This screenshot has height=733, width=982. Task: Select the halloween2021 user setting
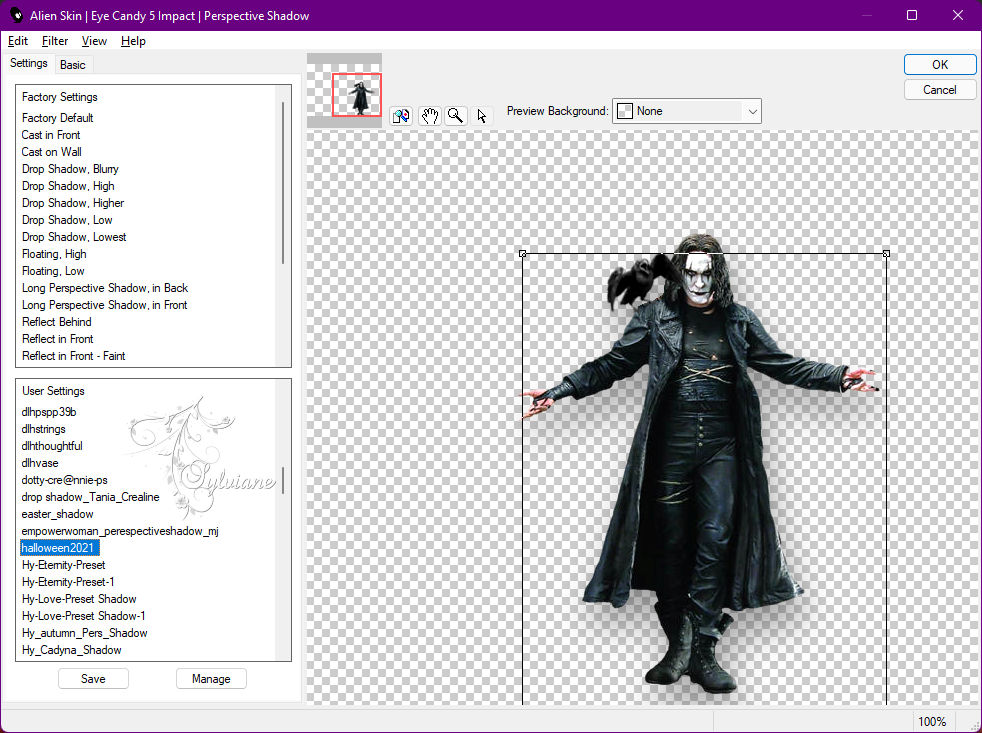[x=59, y=548]
